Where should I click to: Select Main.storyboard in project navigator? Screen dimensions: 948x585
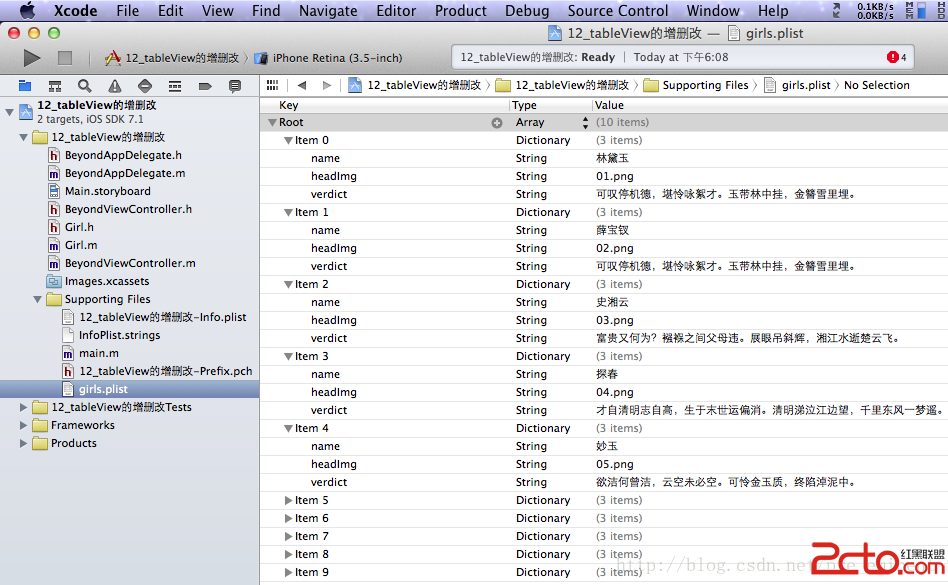point(107,191)
